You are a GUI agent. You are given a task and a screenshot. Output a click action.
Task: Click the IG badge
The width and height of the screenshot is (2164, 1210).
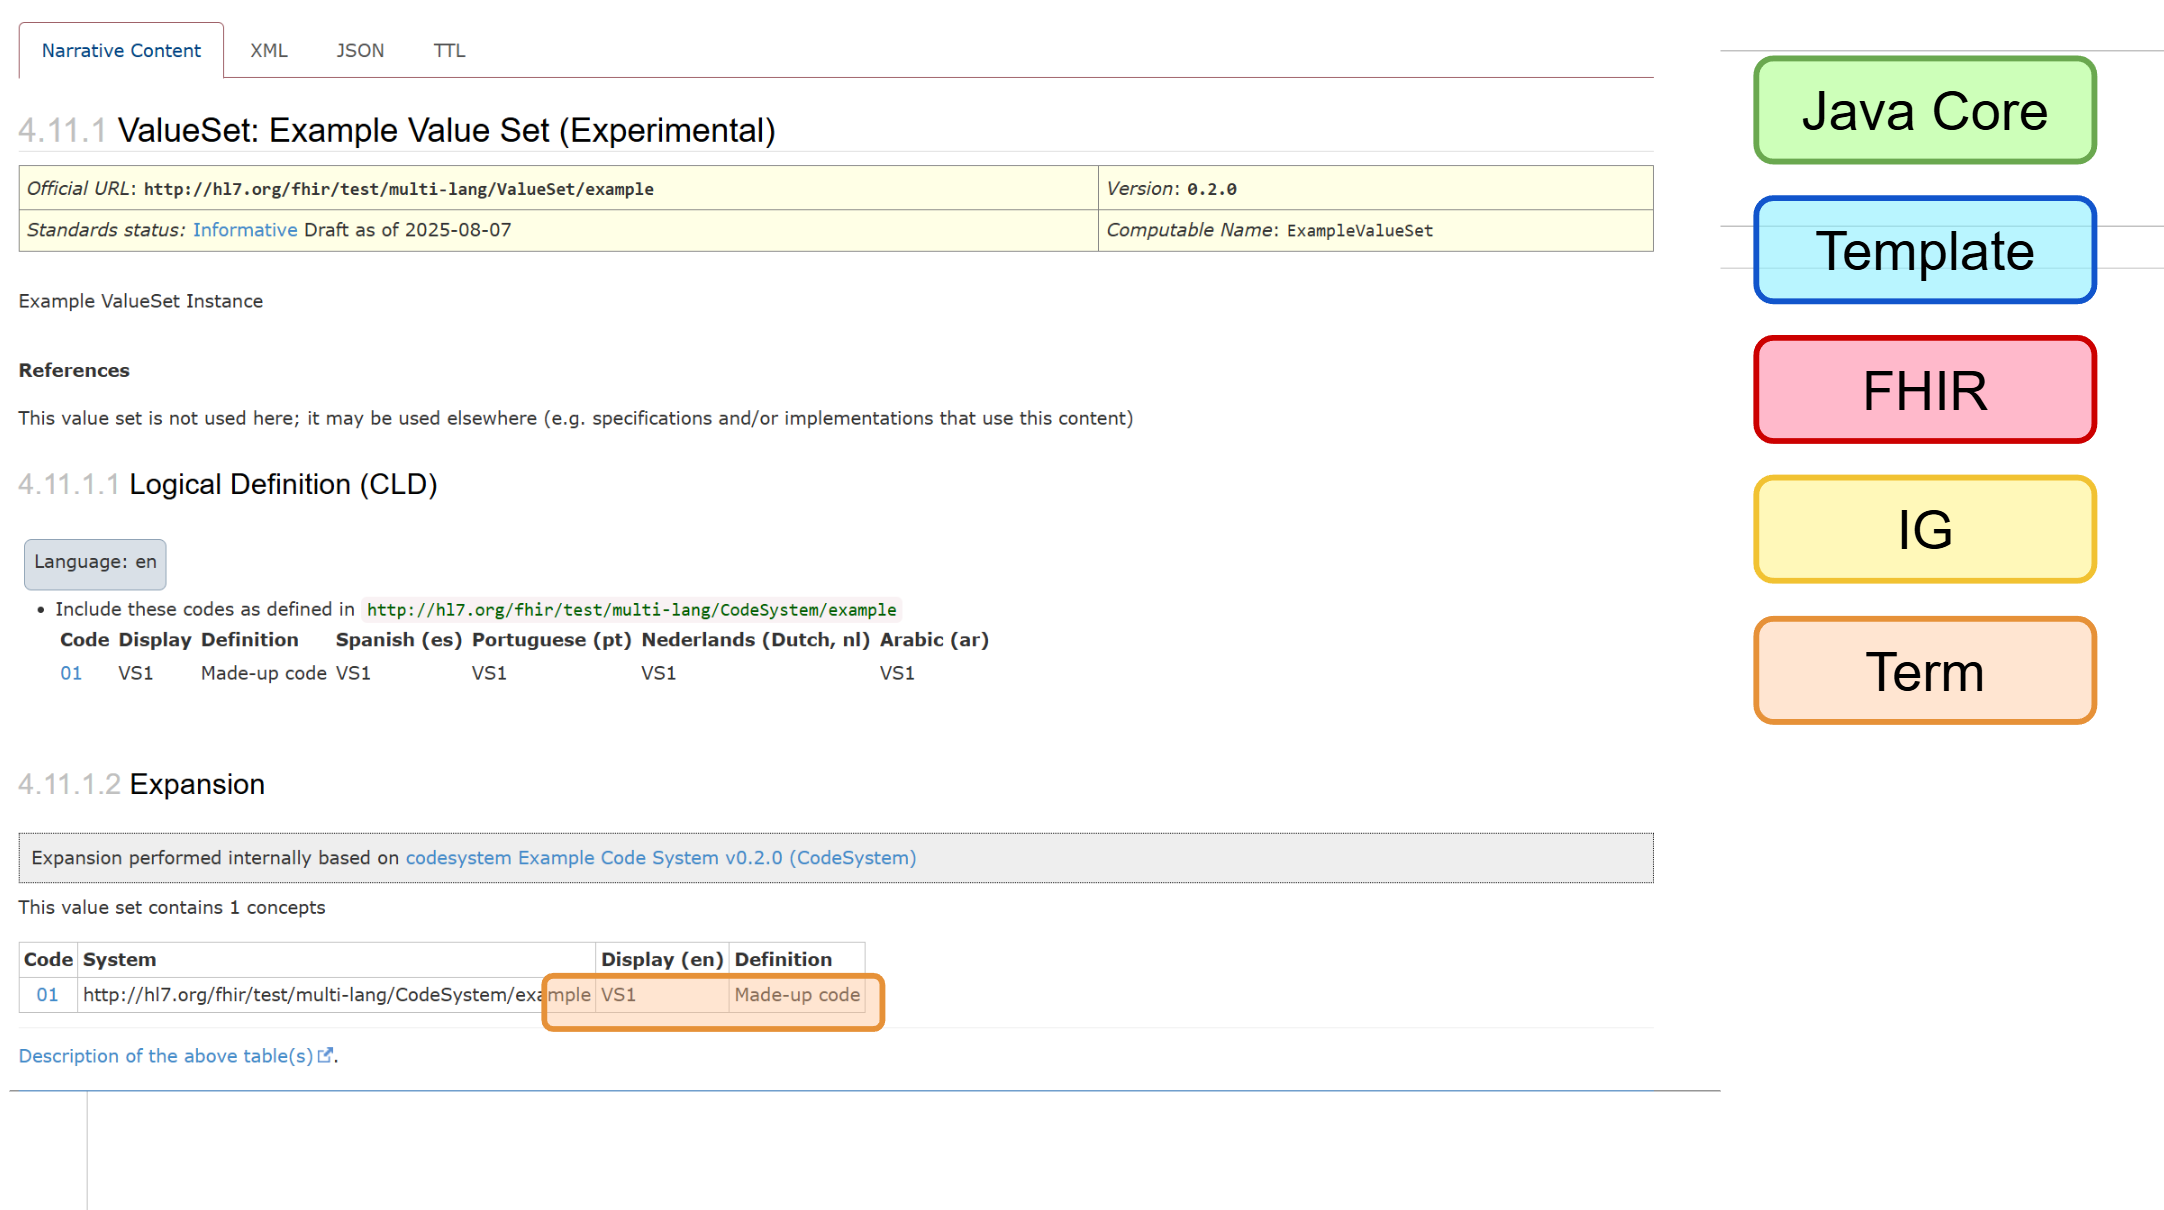(x=1924, y=530)
